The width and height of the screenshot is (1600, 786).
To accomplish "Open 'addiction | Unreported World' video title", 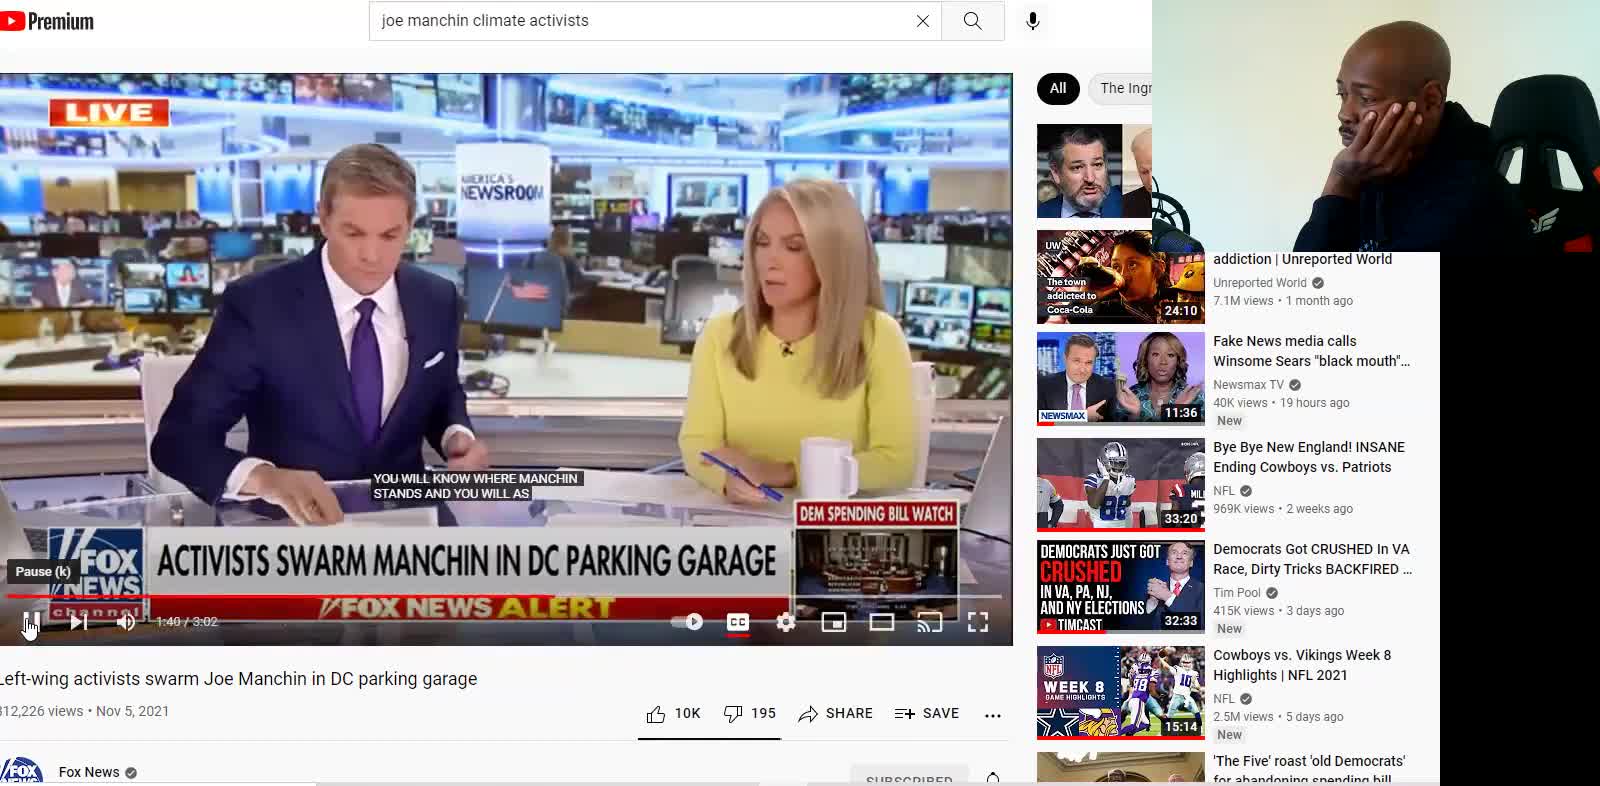I will point(1302,259).
